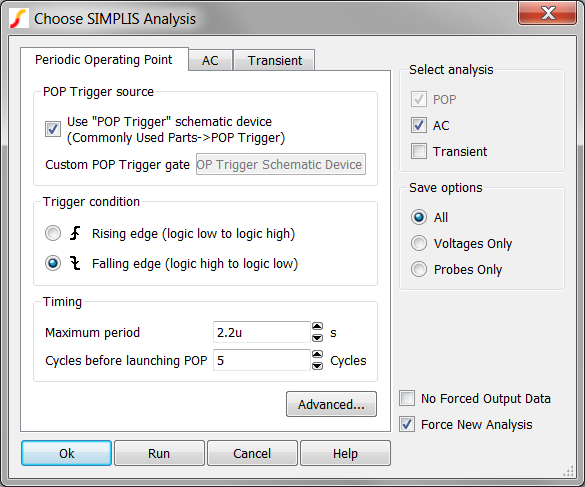Close the Choose SIMPLIS Analysis dialog
Viewport: 585px width, 487px height.
pos(547,13)
